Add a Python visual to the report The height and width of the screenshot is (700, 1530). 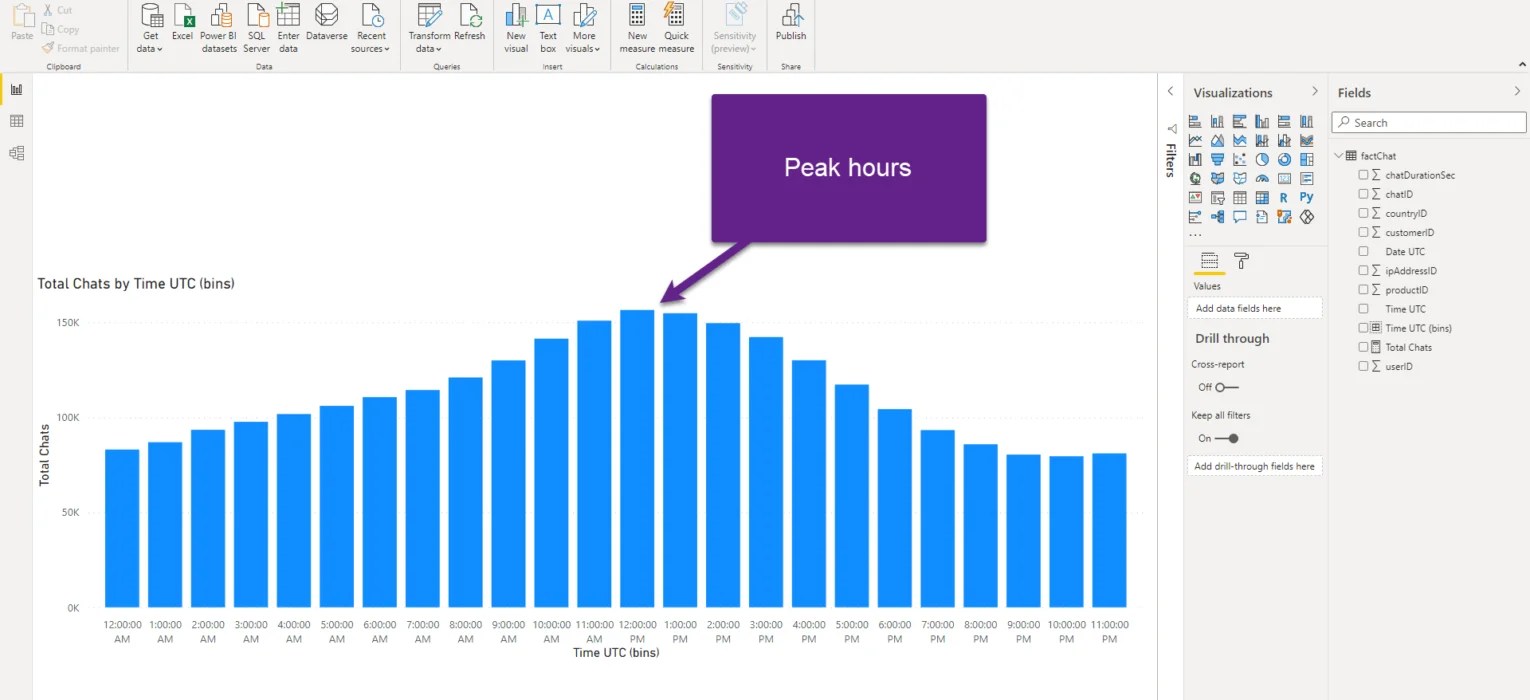[x=1307, y=197]
